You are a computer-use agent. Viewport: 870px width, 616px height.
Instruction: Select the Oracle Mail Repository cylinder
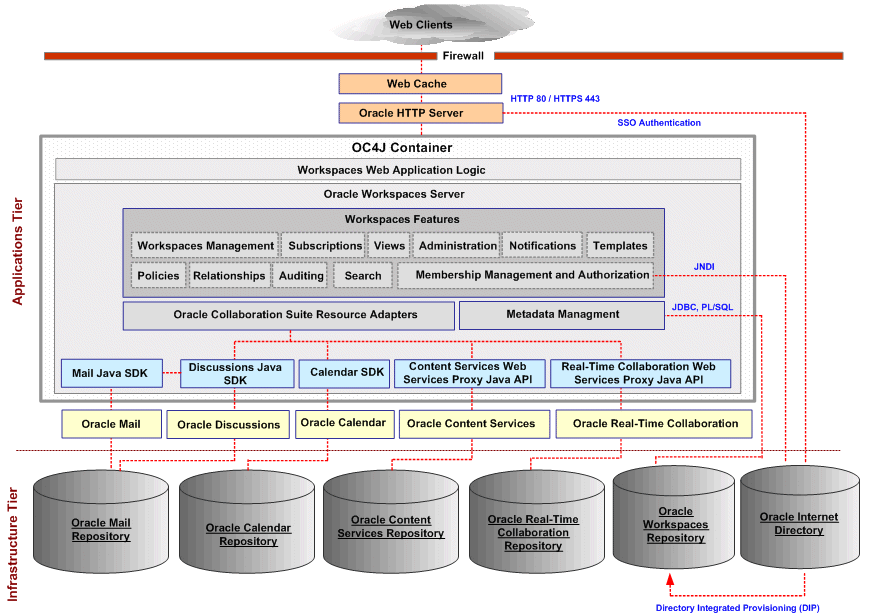pyautogui.click(x=100, y=525)
